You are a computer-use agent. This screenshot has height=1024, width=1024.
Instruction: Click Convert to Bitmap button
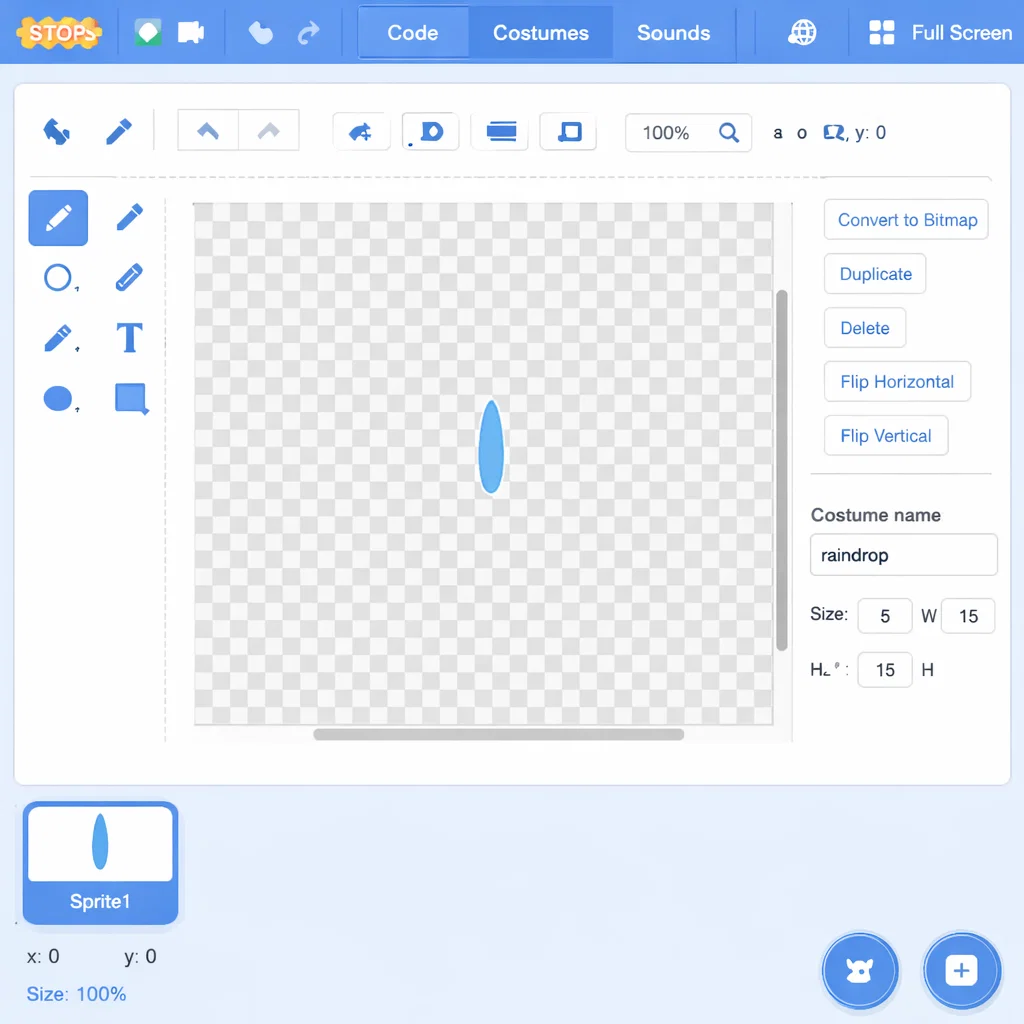(x=906, y=220)
